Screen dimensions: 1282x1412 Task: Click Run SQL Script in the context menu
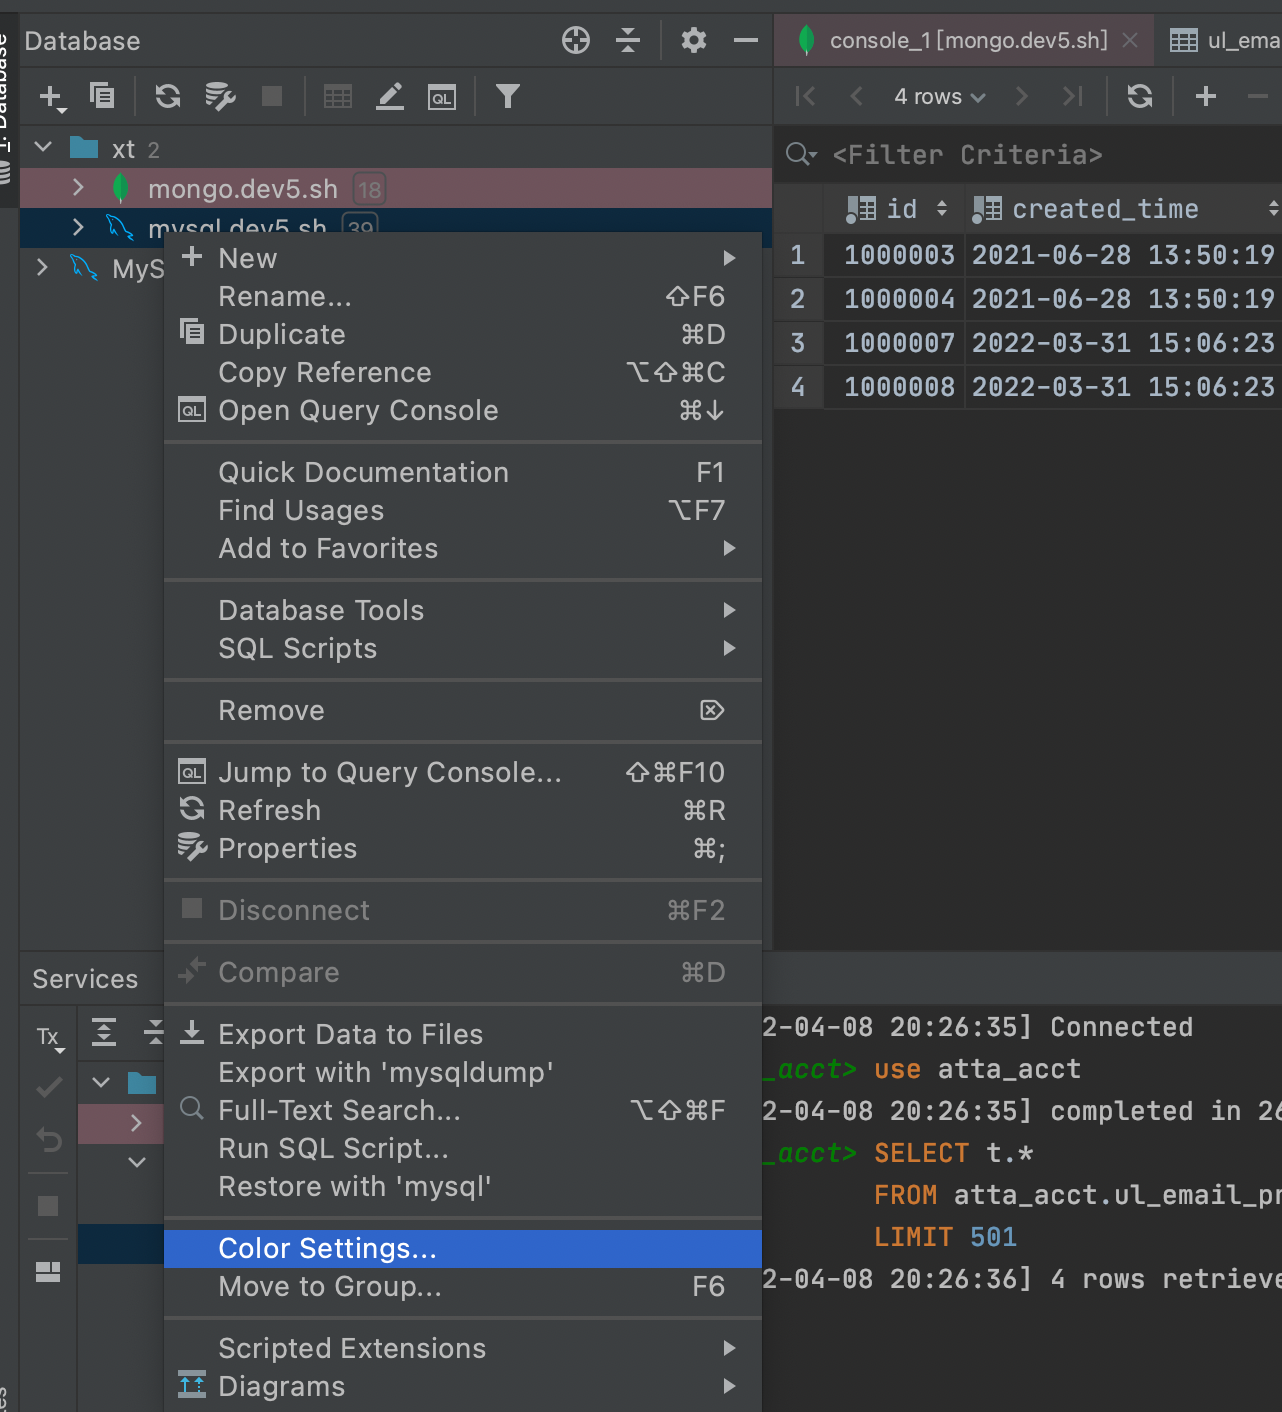pyautogui.click(x=333, y=1148)
